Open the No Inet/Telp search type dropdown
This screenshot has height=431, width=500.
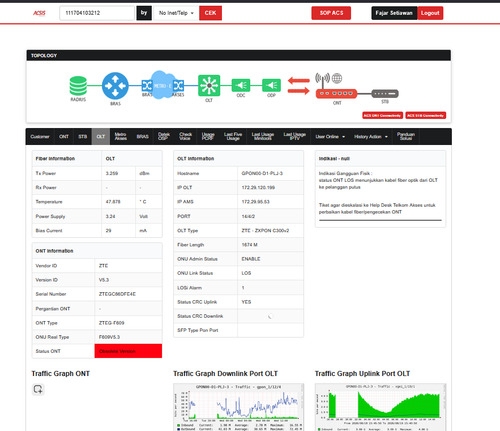[176, 13]
